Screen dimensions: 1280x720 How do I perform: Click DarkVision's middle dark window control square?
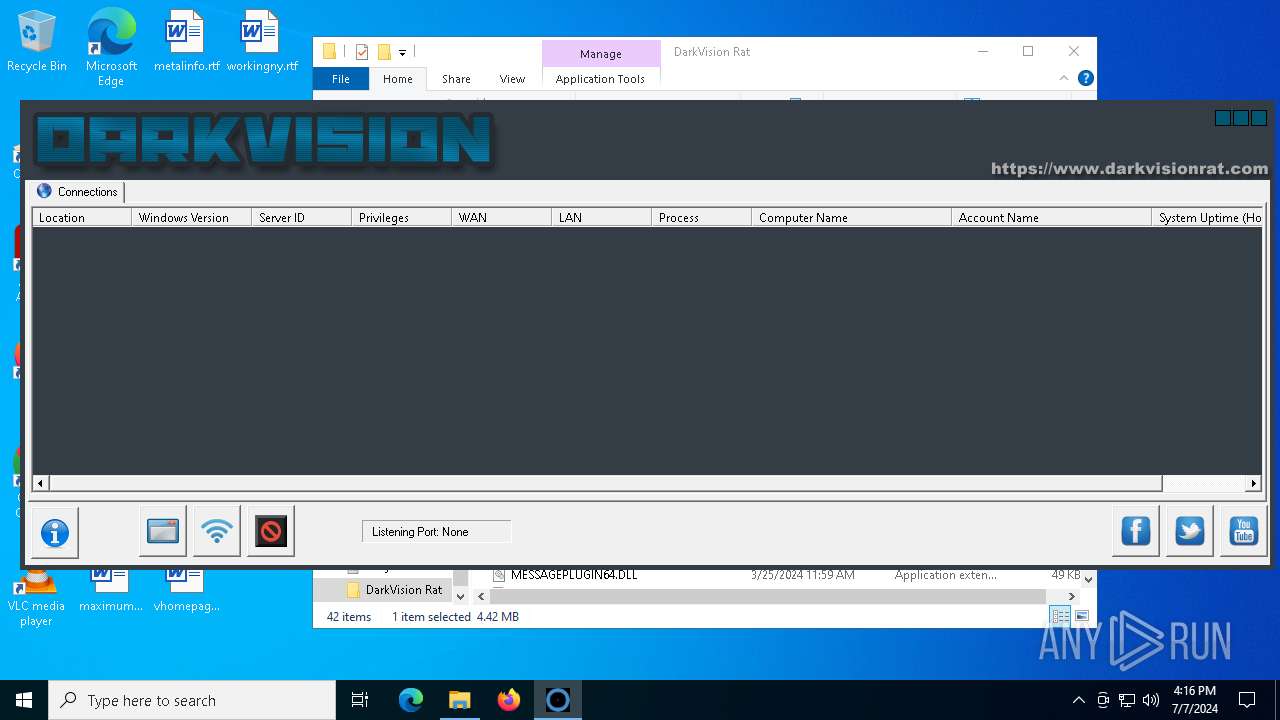pos(1241,118)
